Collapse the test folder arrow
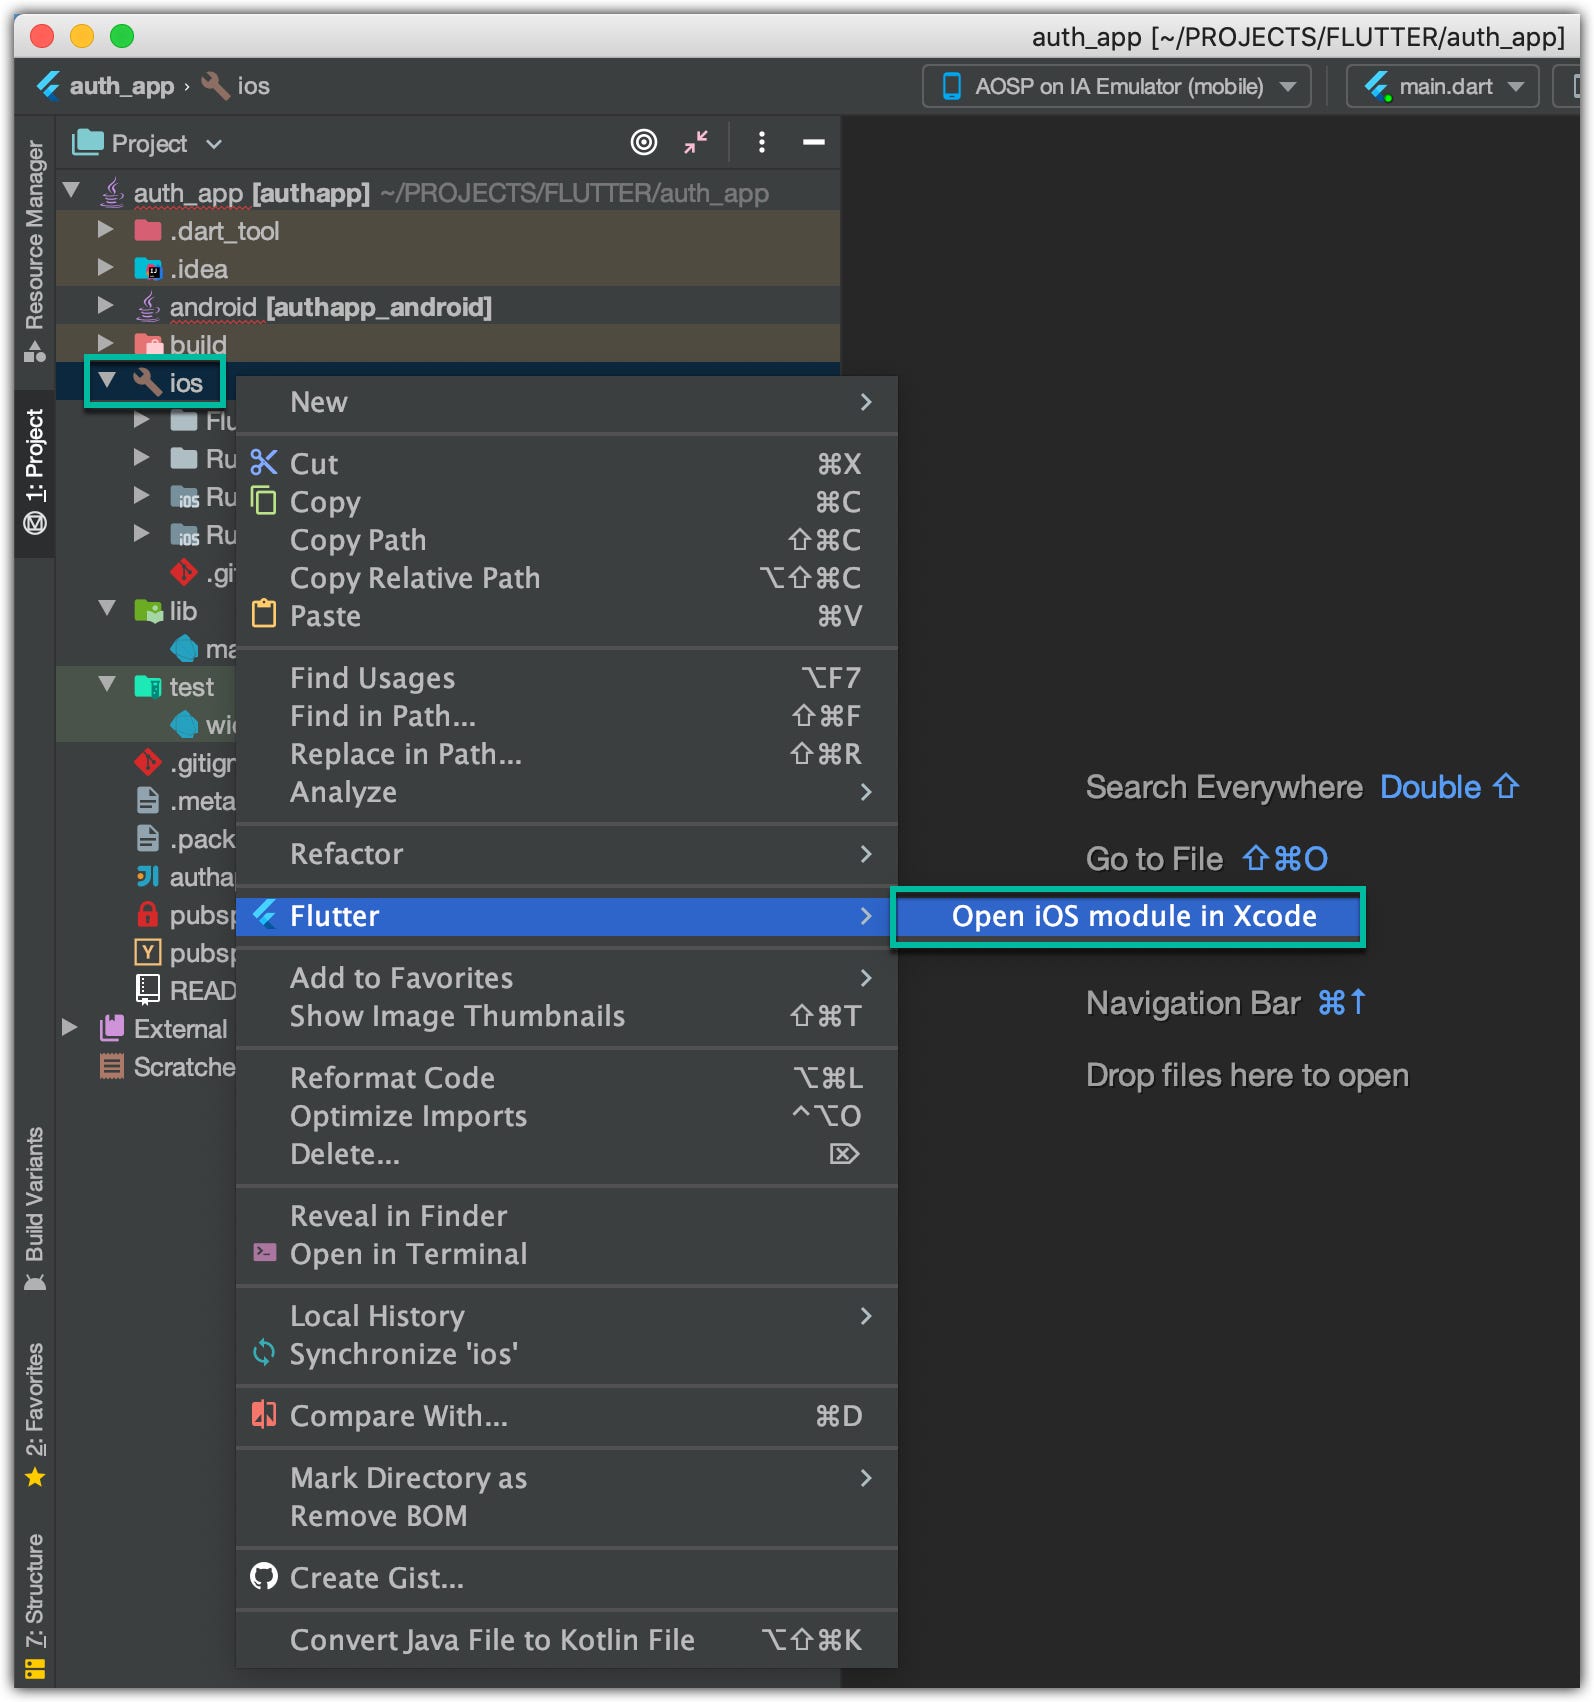The image size is (1594, 1702). click(x=107, y=684)
